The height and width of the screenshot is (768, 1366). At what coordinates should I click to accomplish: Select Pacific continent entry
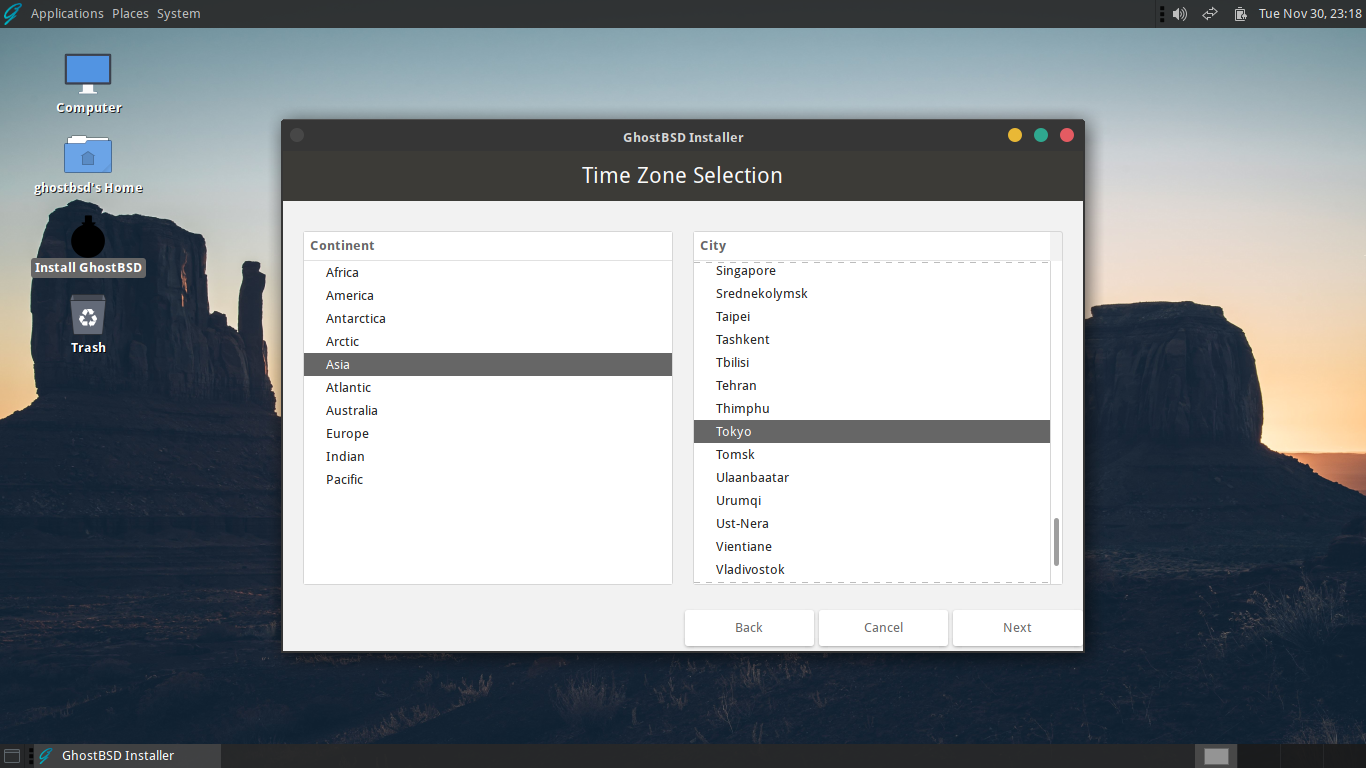(x=488, y=480)
